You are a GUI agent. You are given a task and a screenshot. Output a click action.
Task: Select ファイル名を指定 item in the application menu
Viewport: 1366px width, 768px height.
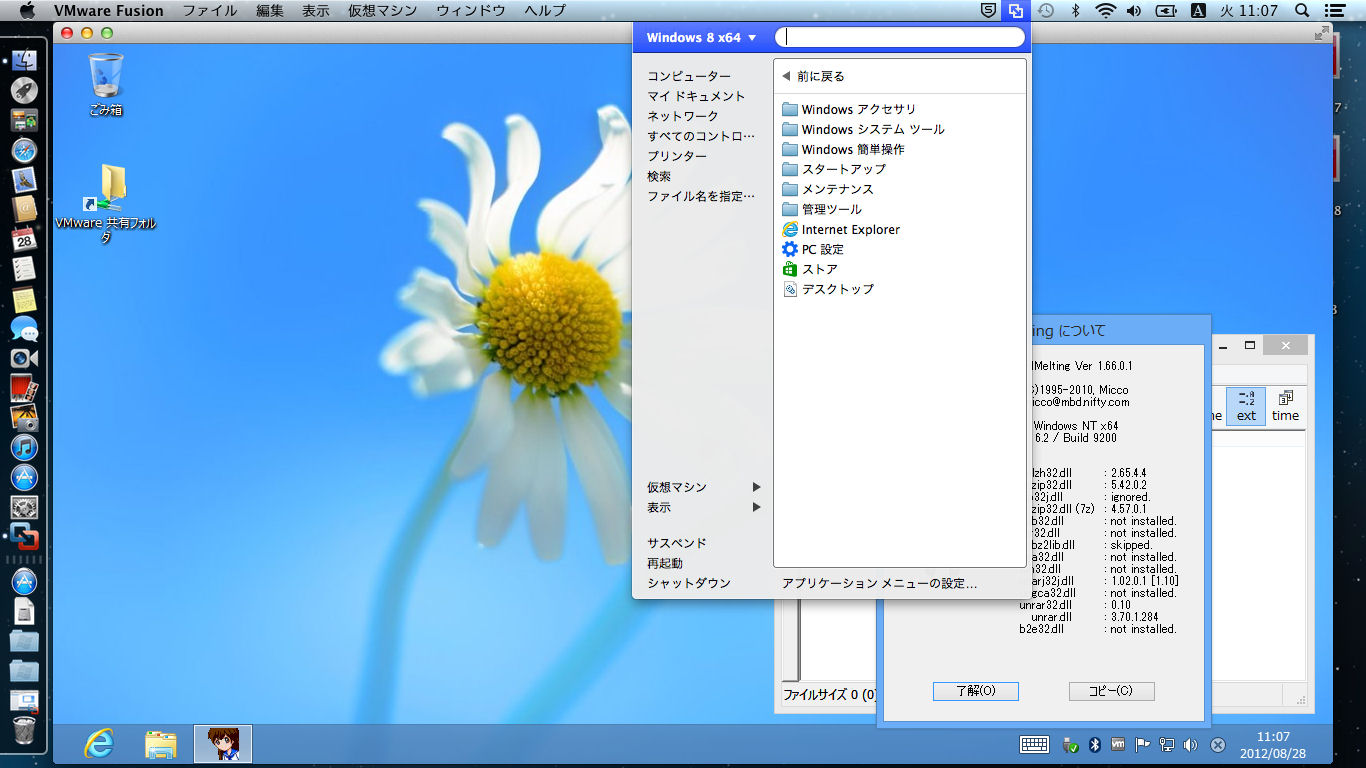point(701,196)
